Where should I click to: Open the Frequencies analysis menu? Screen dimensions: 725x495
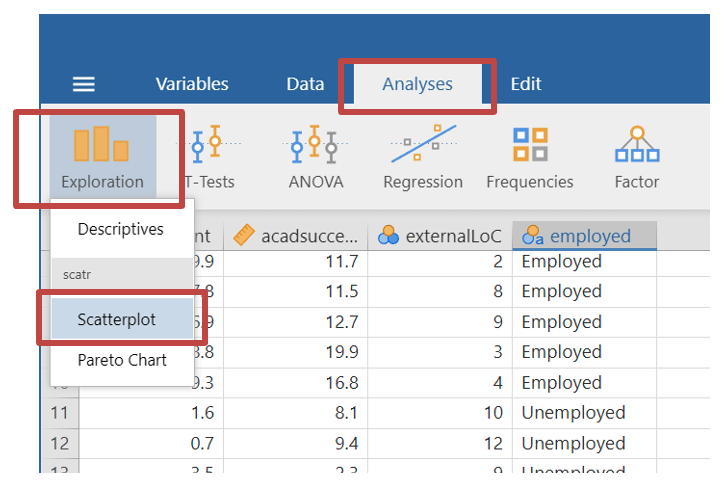pyautogui.click(x=529, y=157)
